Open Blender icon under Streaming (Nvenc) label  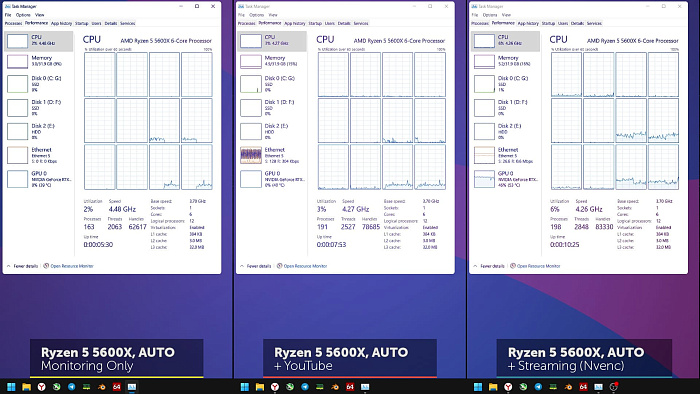568,387
